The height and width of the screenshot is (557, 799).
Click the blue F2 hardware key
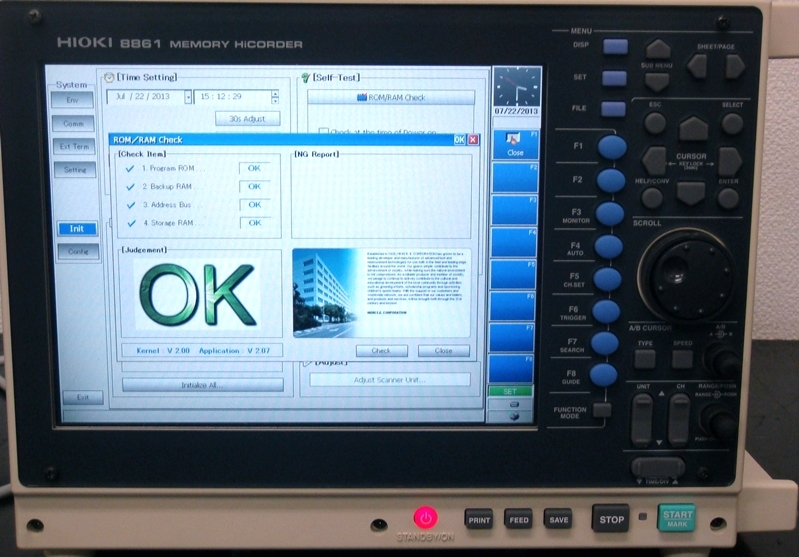point(610,180)
